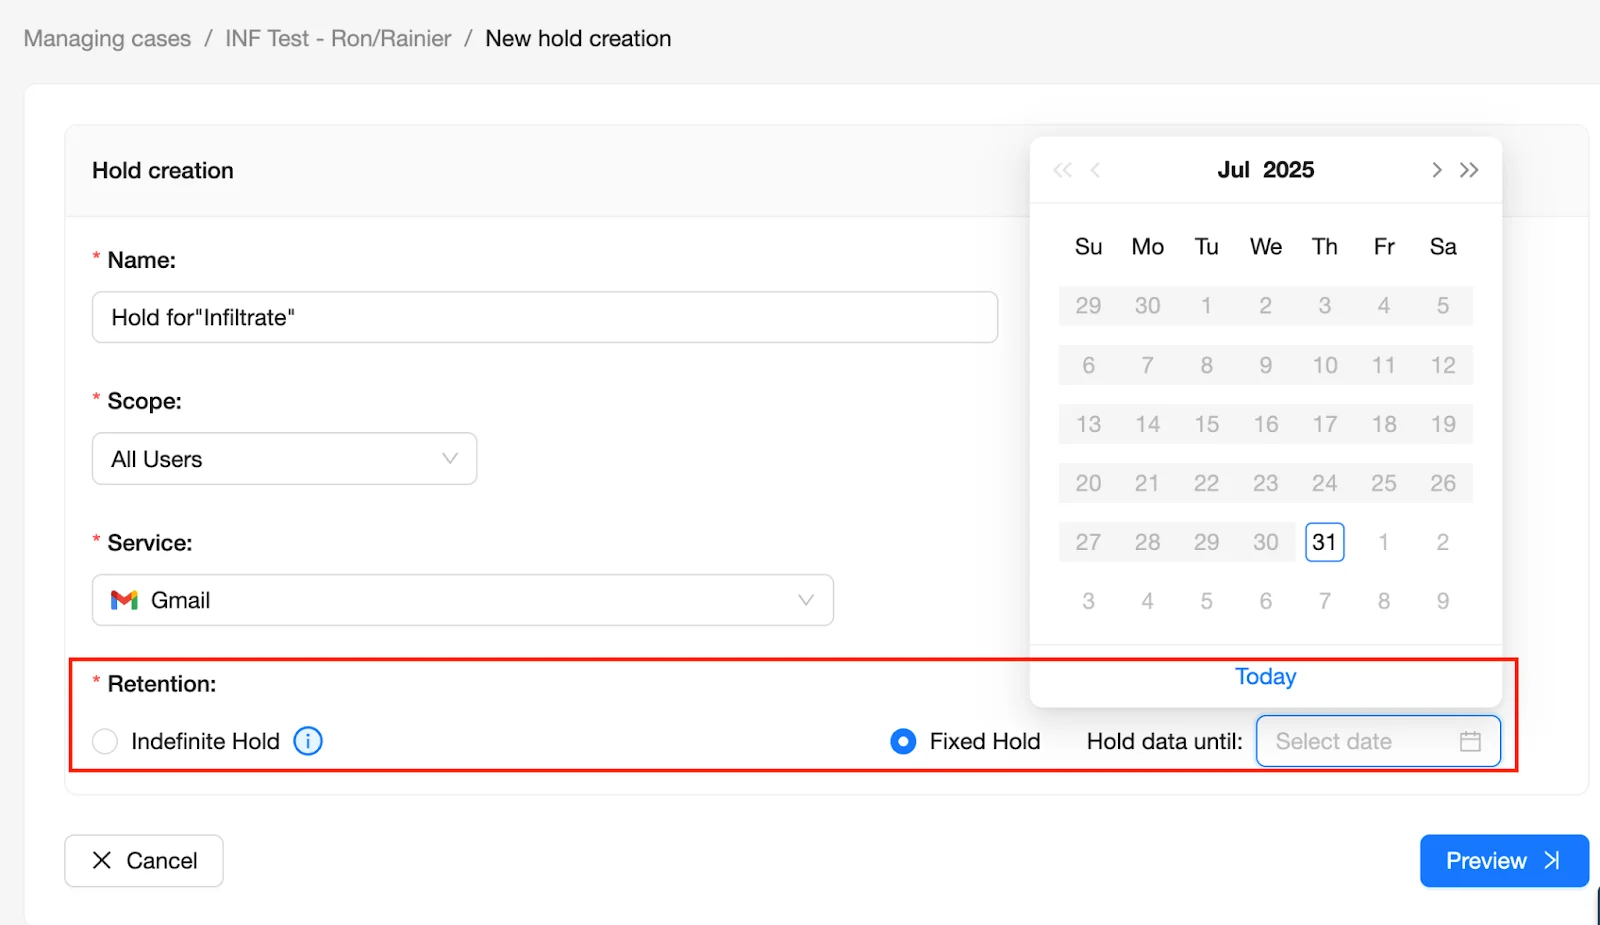Screen dimensions: 1600x925
Task: Jump to next year with double-right chevron
Action: click(x=1470, y=170)
